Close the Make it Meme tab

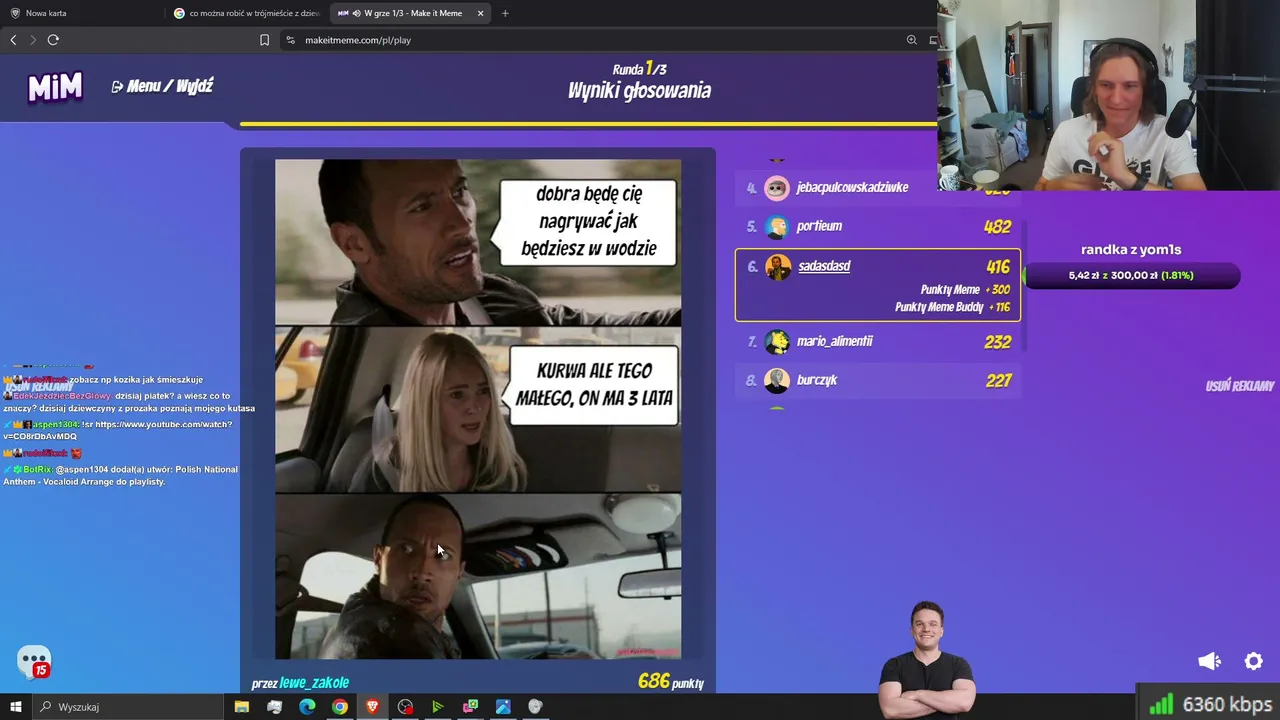pyautogui.click(x=481, y=13)
